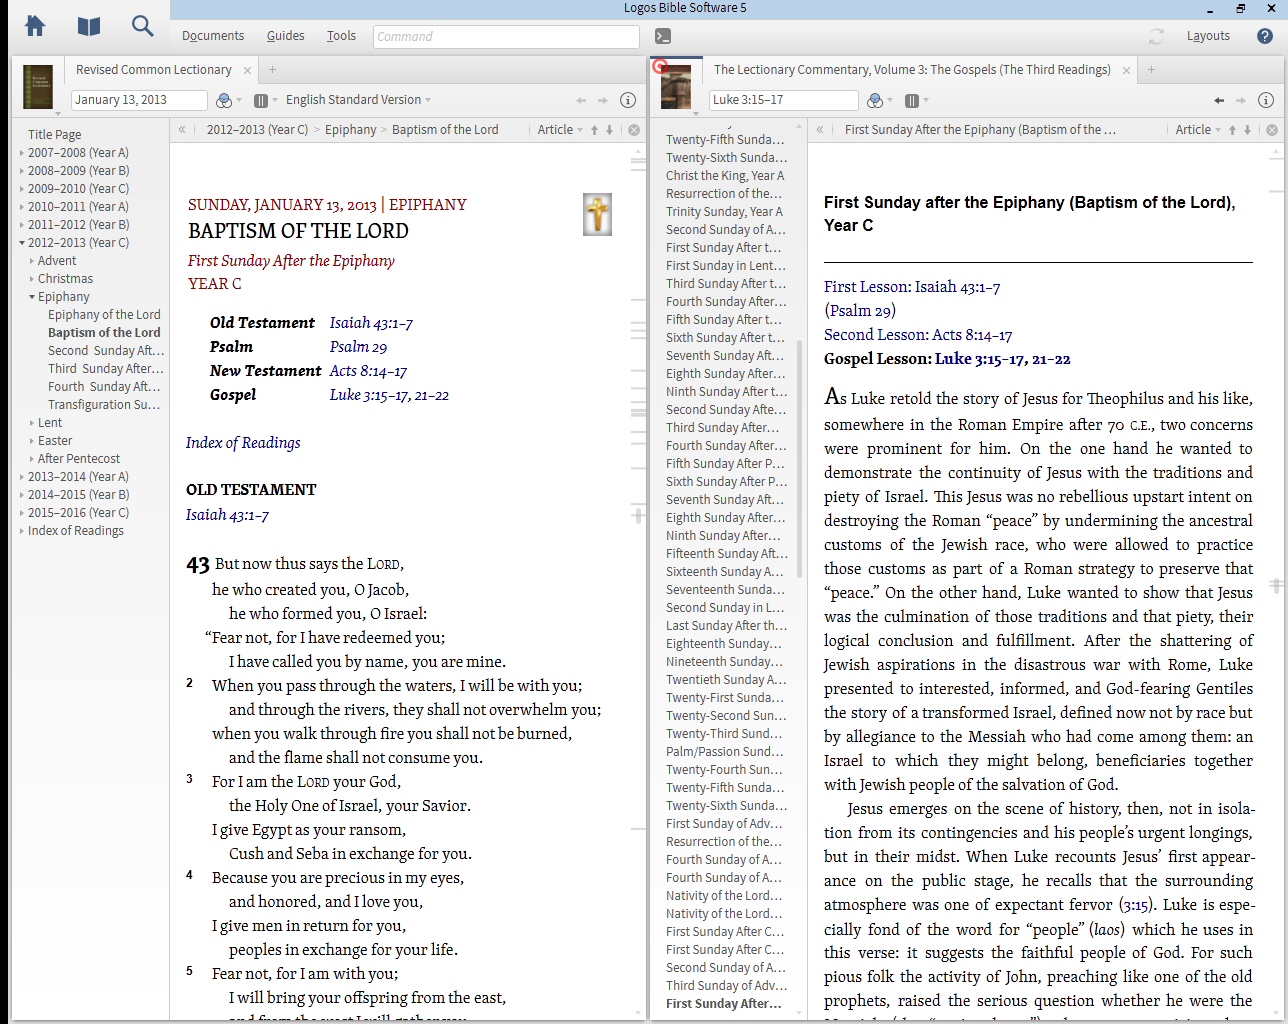The width and height of the screenshot is (1288, 1024).
Task: Open the Search magnifier icon
Action: click(143, 27)
